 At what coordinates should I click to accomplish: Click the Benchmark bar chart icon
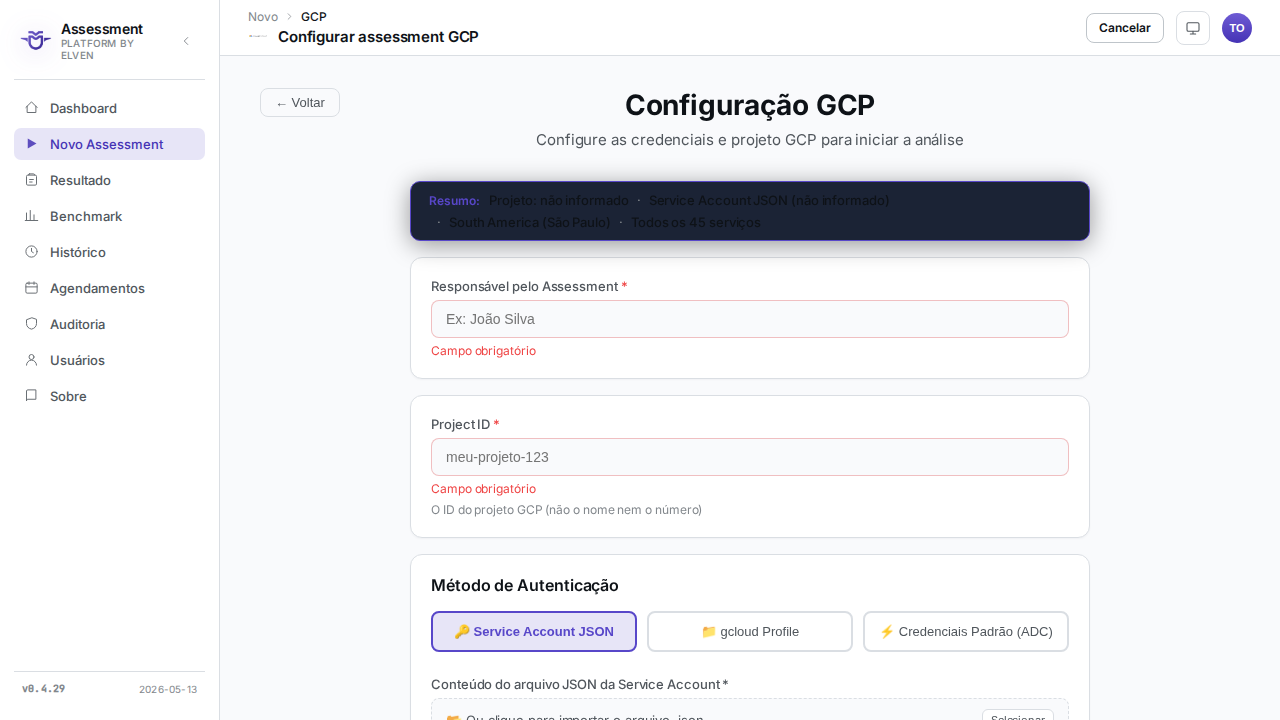pos(31,216)
